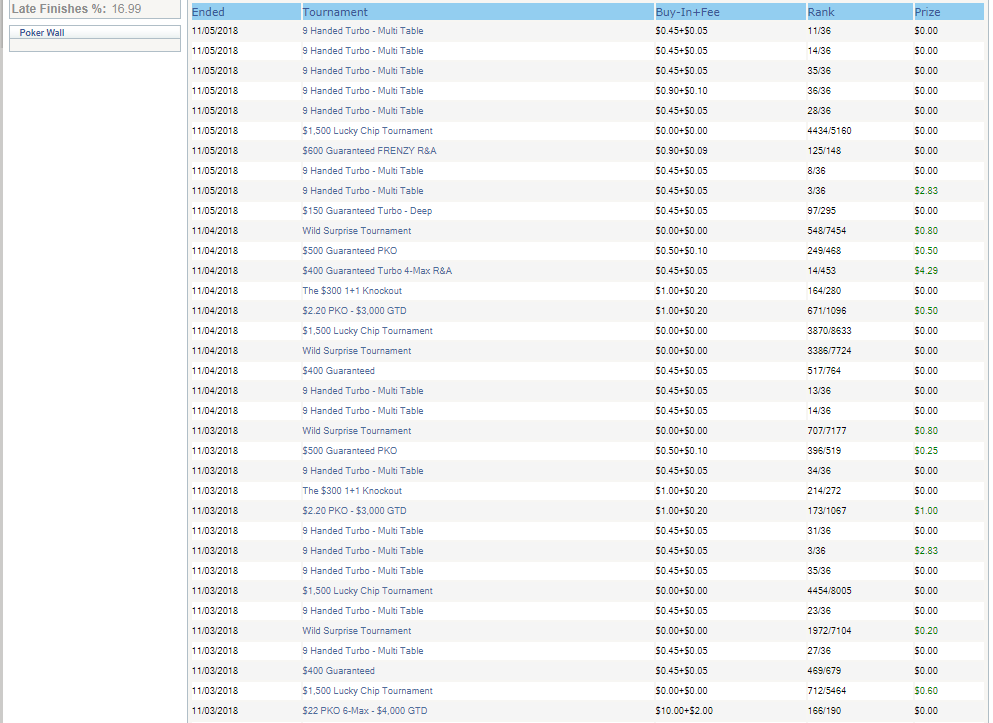This screenshot has height=723, width=993.
Task: Open 9 Handed Turbo tournament ranked 8/36
Action: point(363,171)
